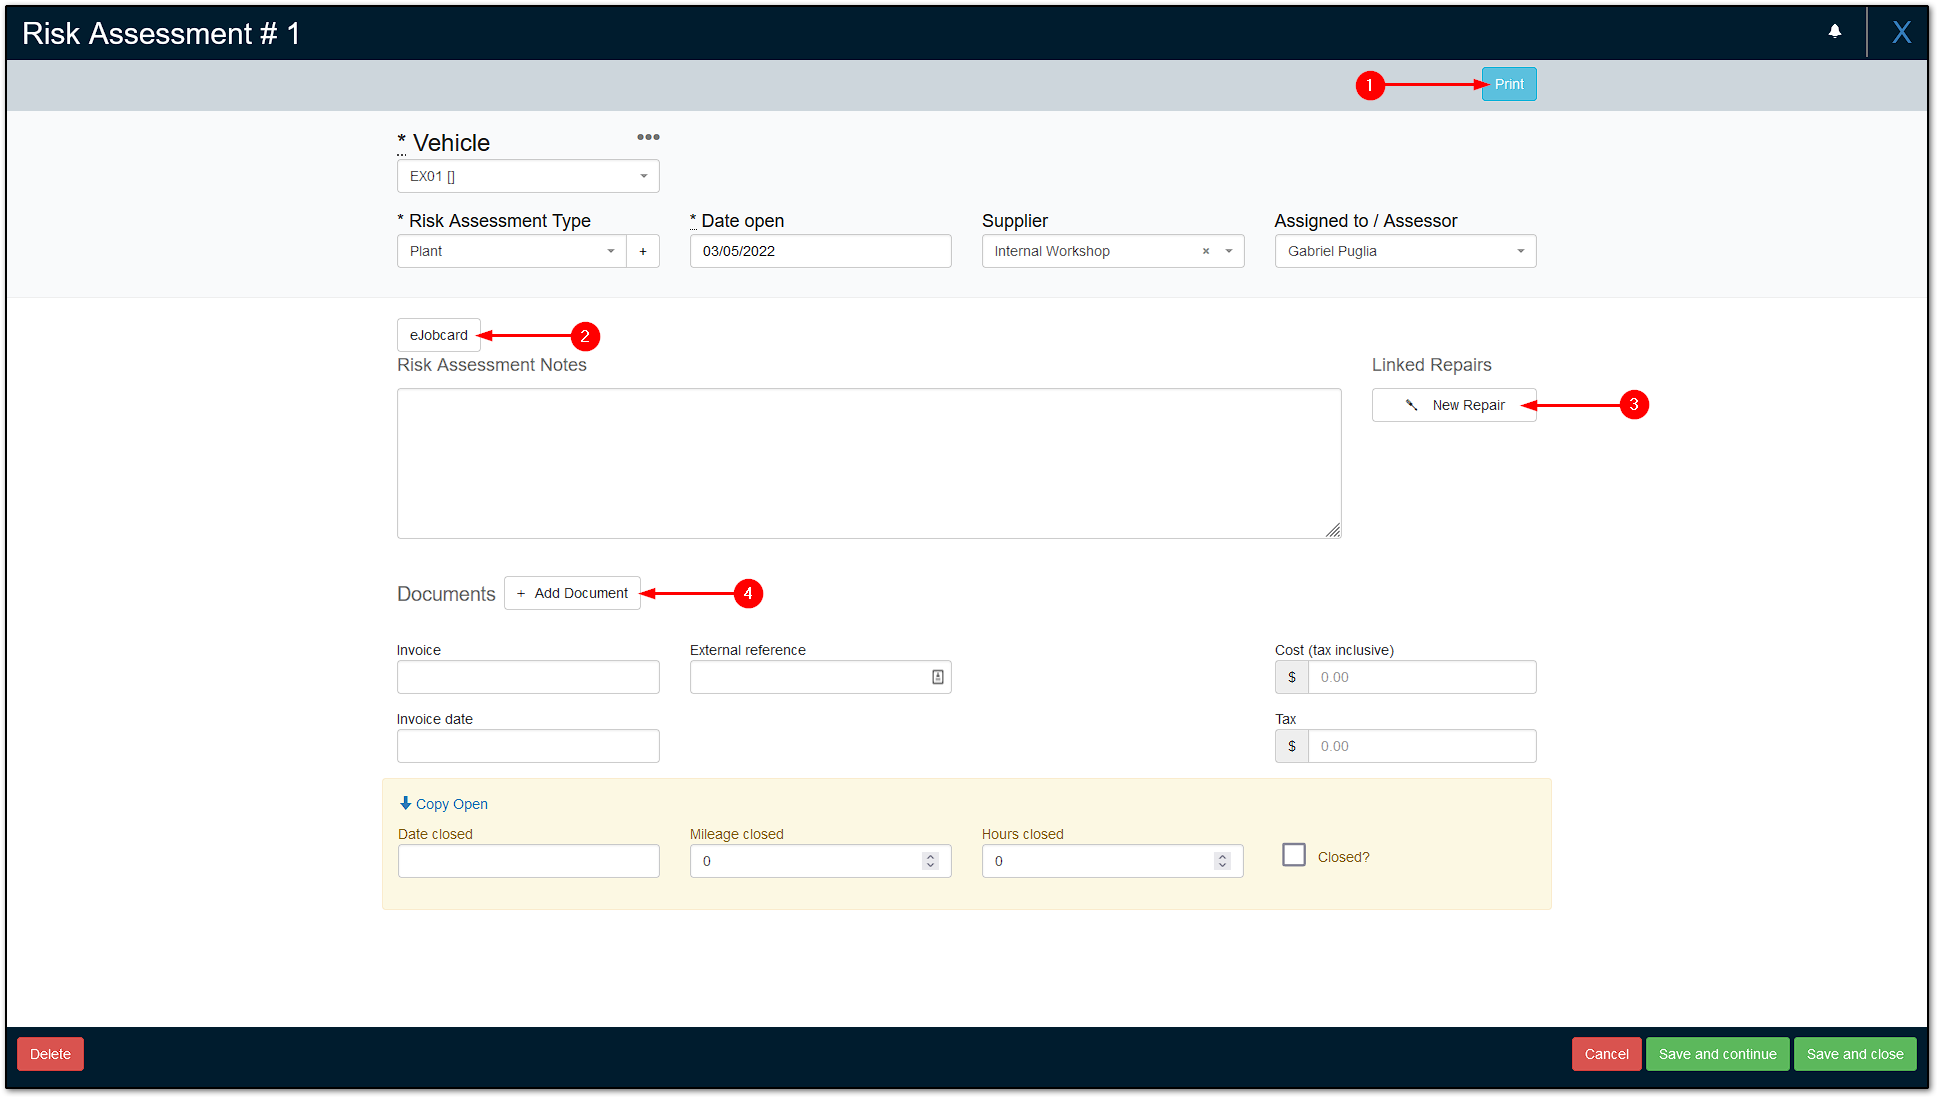Select the Cost (tax inclusive) amount field
This screenshot has width=1938, height=1098.
(x=1422, y=677)
